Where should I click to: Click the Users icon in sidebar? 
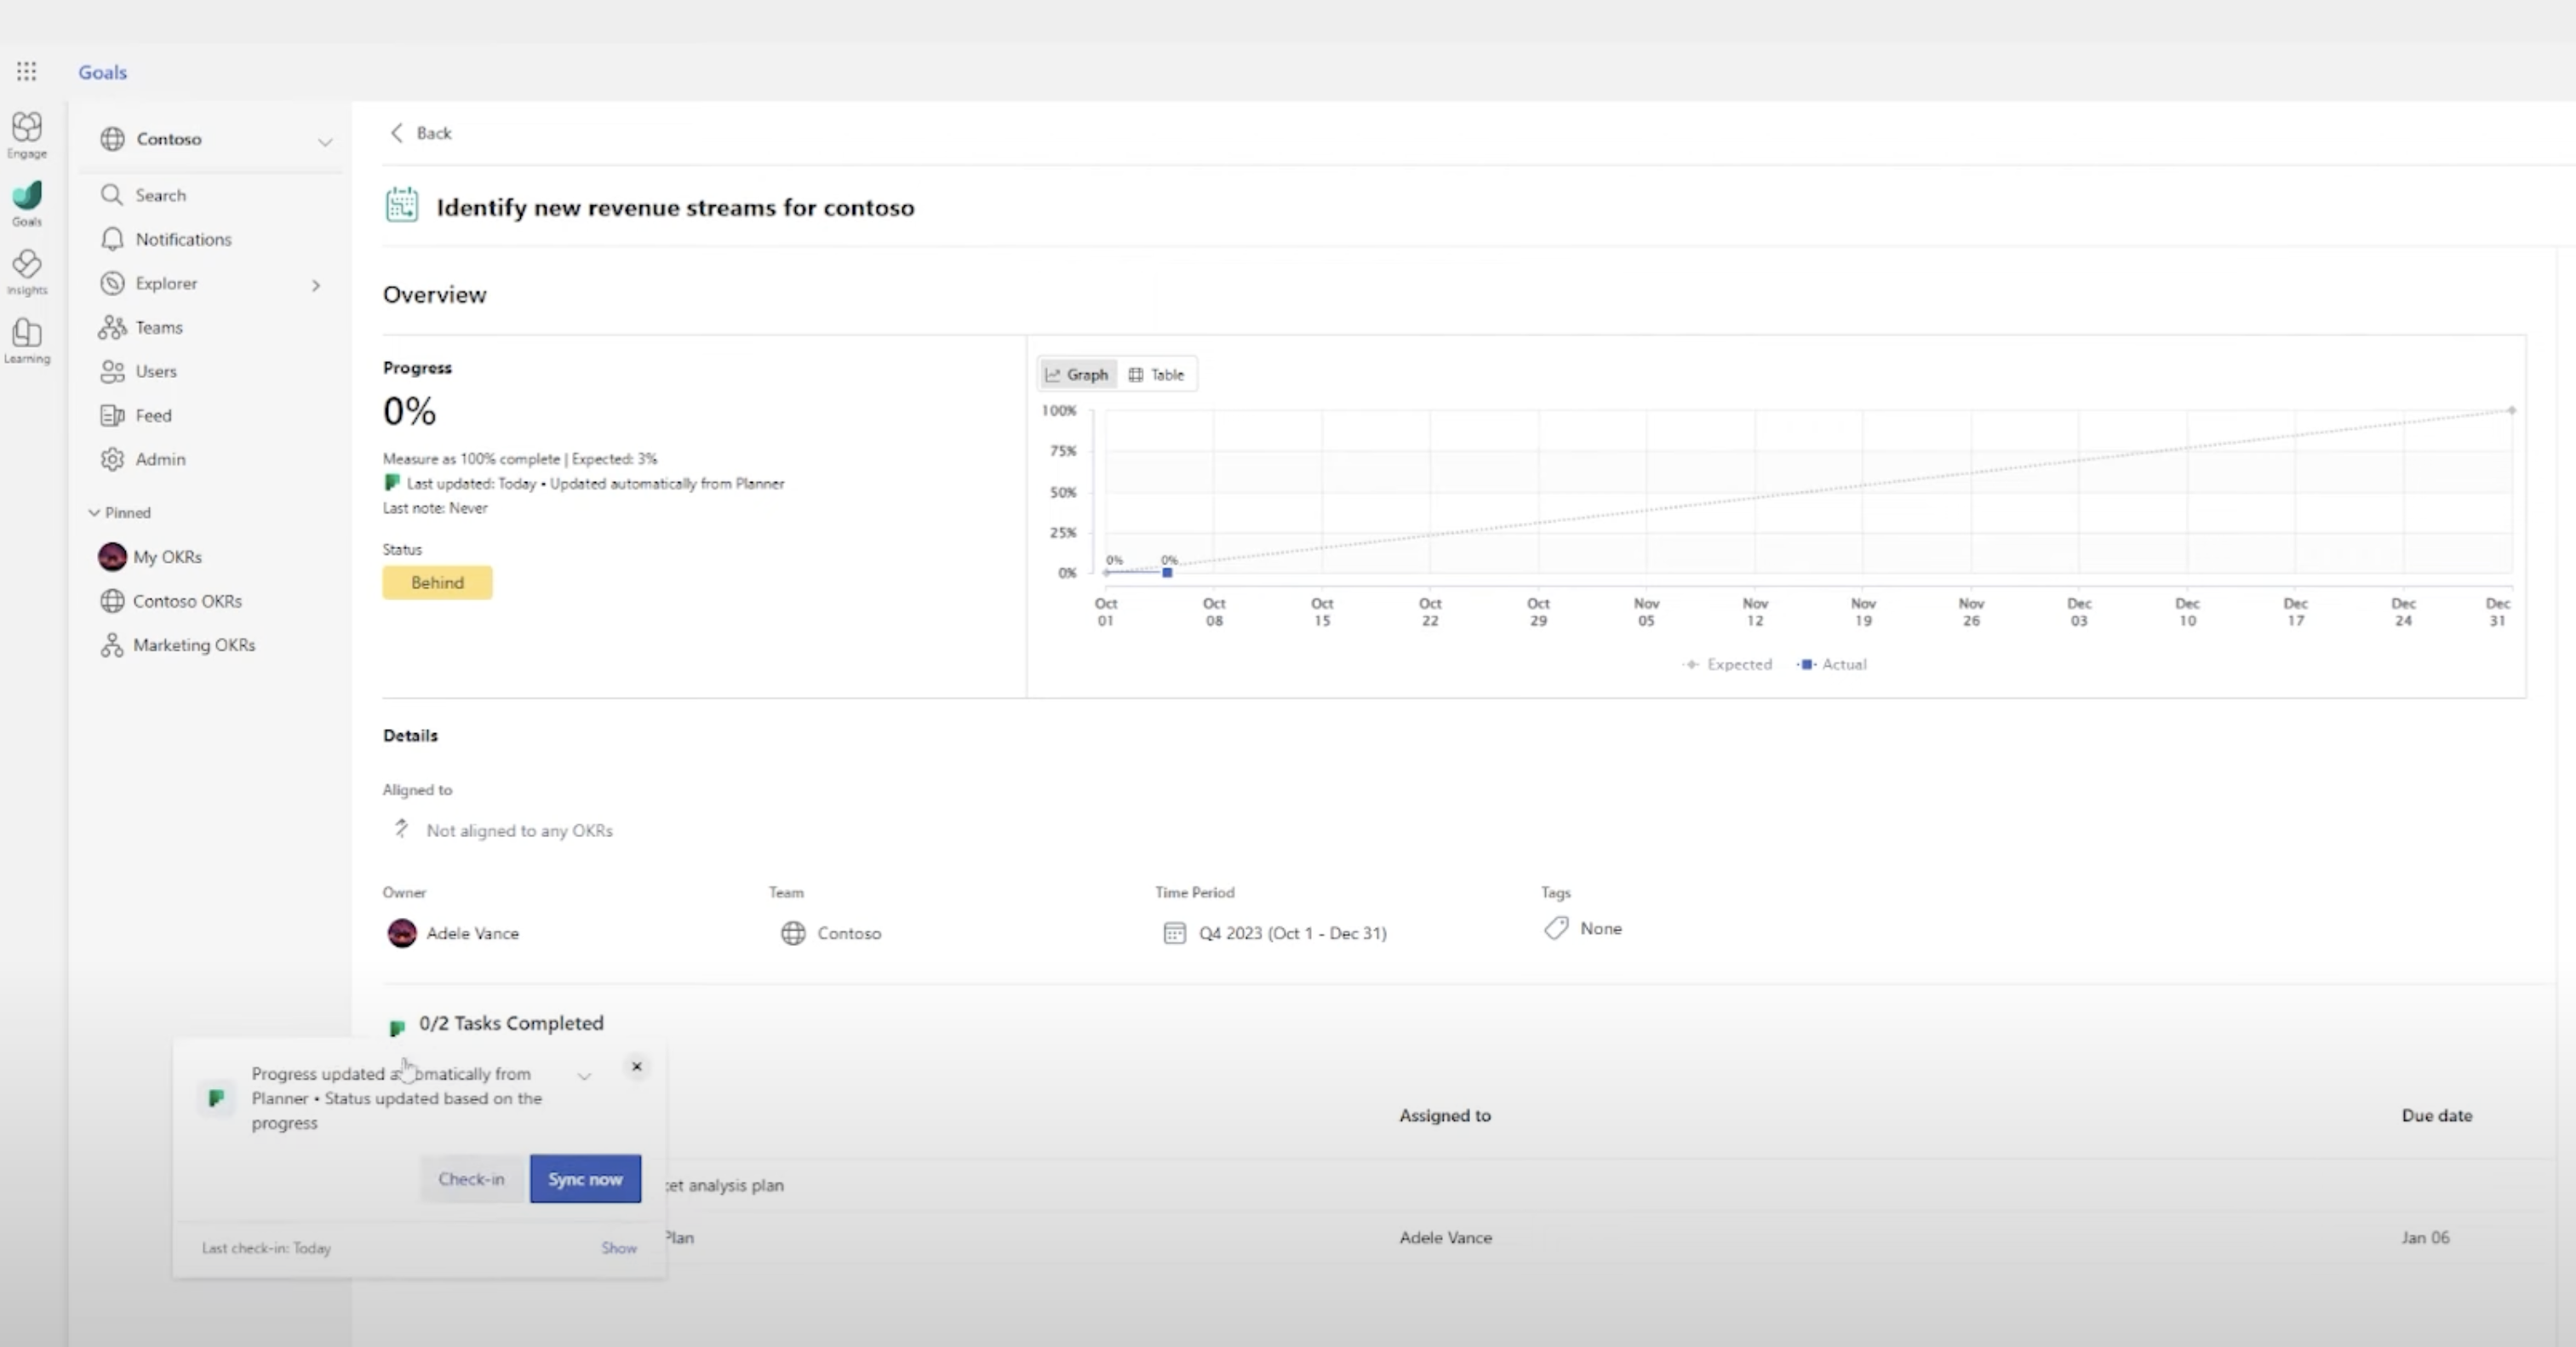click(112, 371)
